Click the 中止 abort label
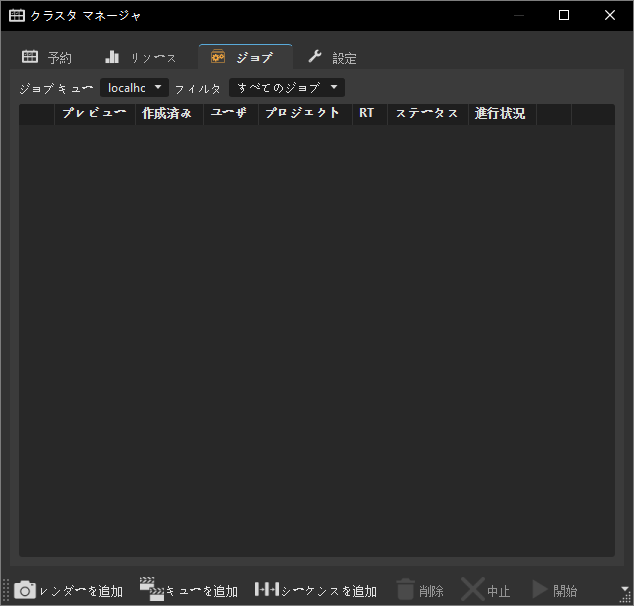Viewport: 634px width, 606px height. pyautogui.click(x=499, y=591)
